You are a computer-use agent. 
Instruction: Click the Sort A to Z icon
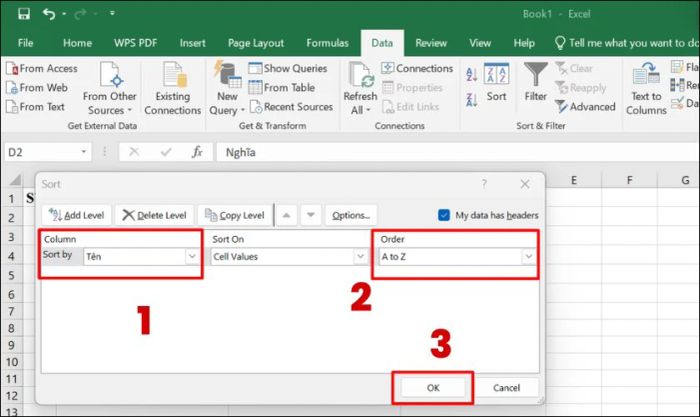click(471, 74)
